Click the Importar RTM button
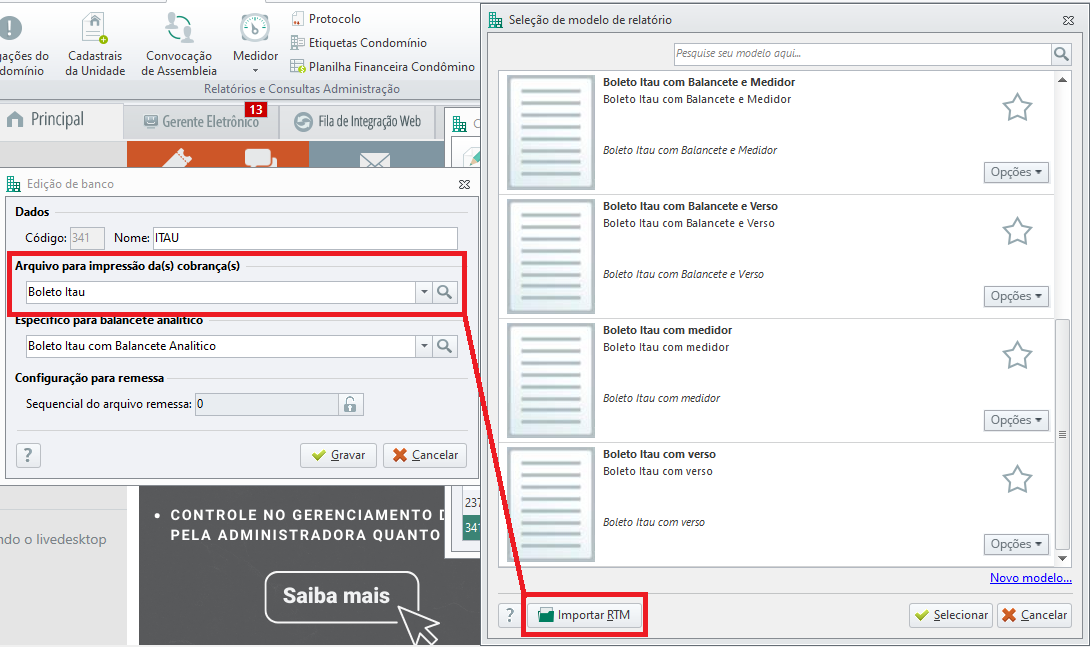This screenshot has width=1090, height=647. (585, 615)
